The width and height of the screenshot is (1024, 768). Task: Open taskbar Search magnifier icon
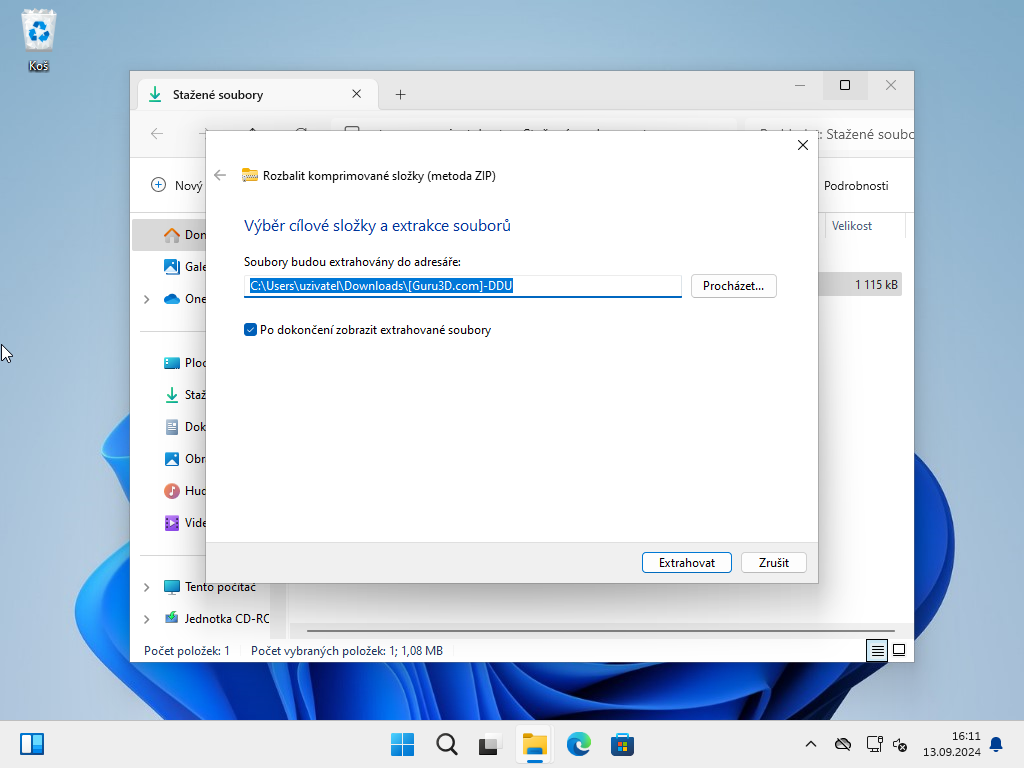(447, 744)
